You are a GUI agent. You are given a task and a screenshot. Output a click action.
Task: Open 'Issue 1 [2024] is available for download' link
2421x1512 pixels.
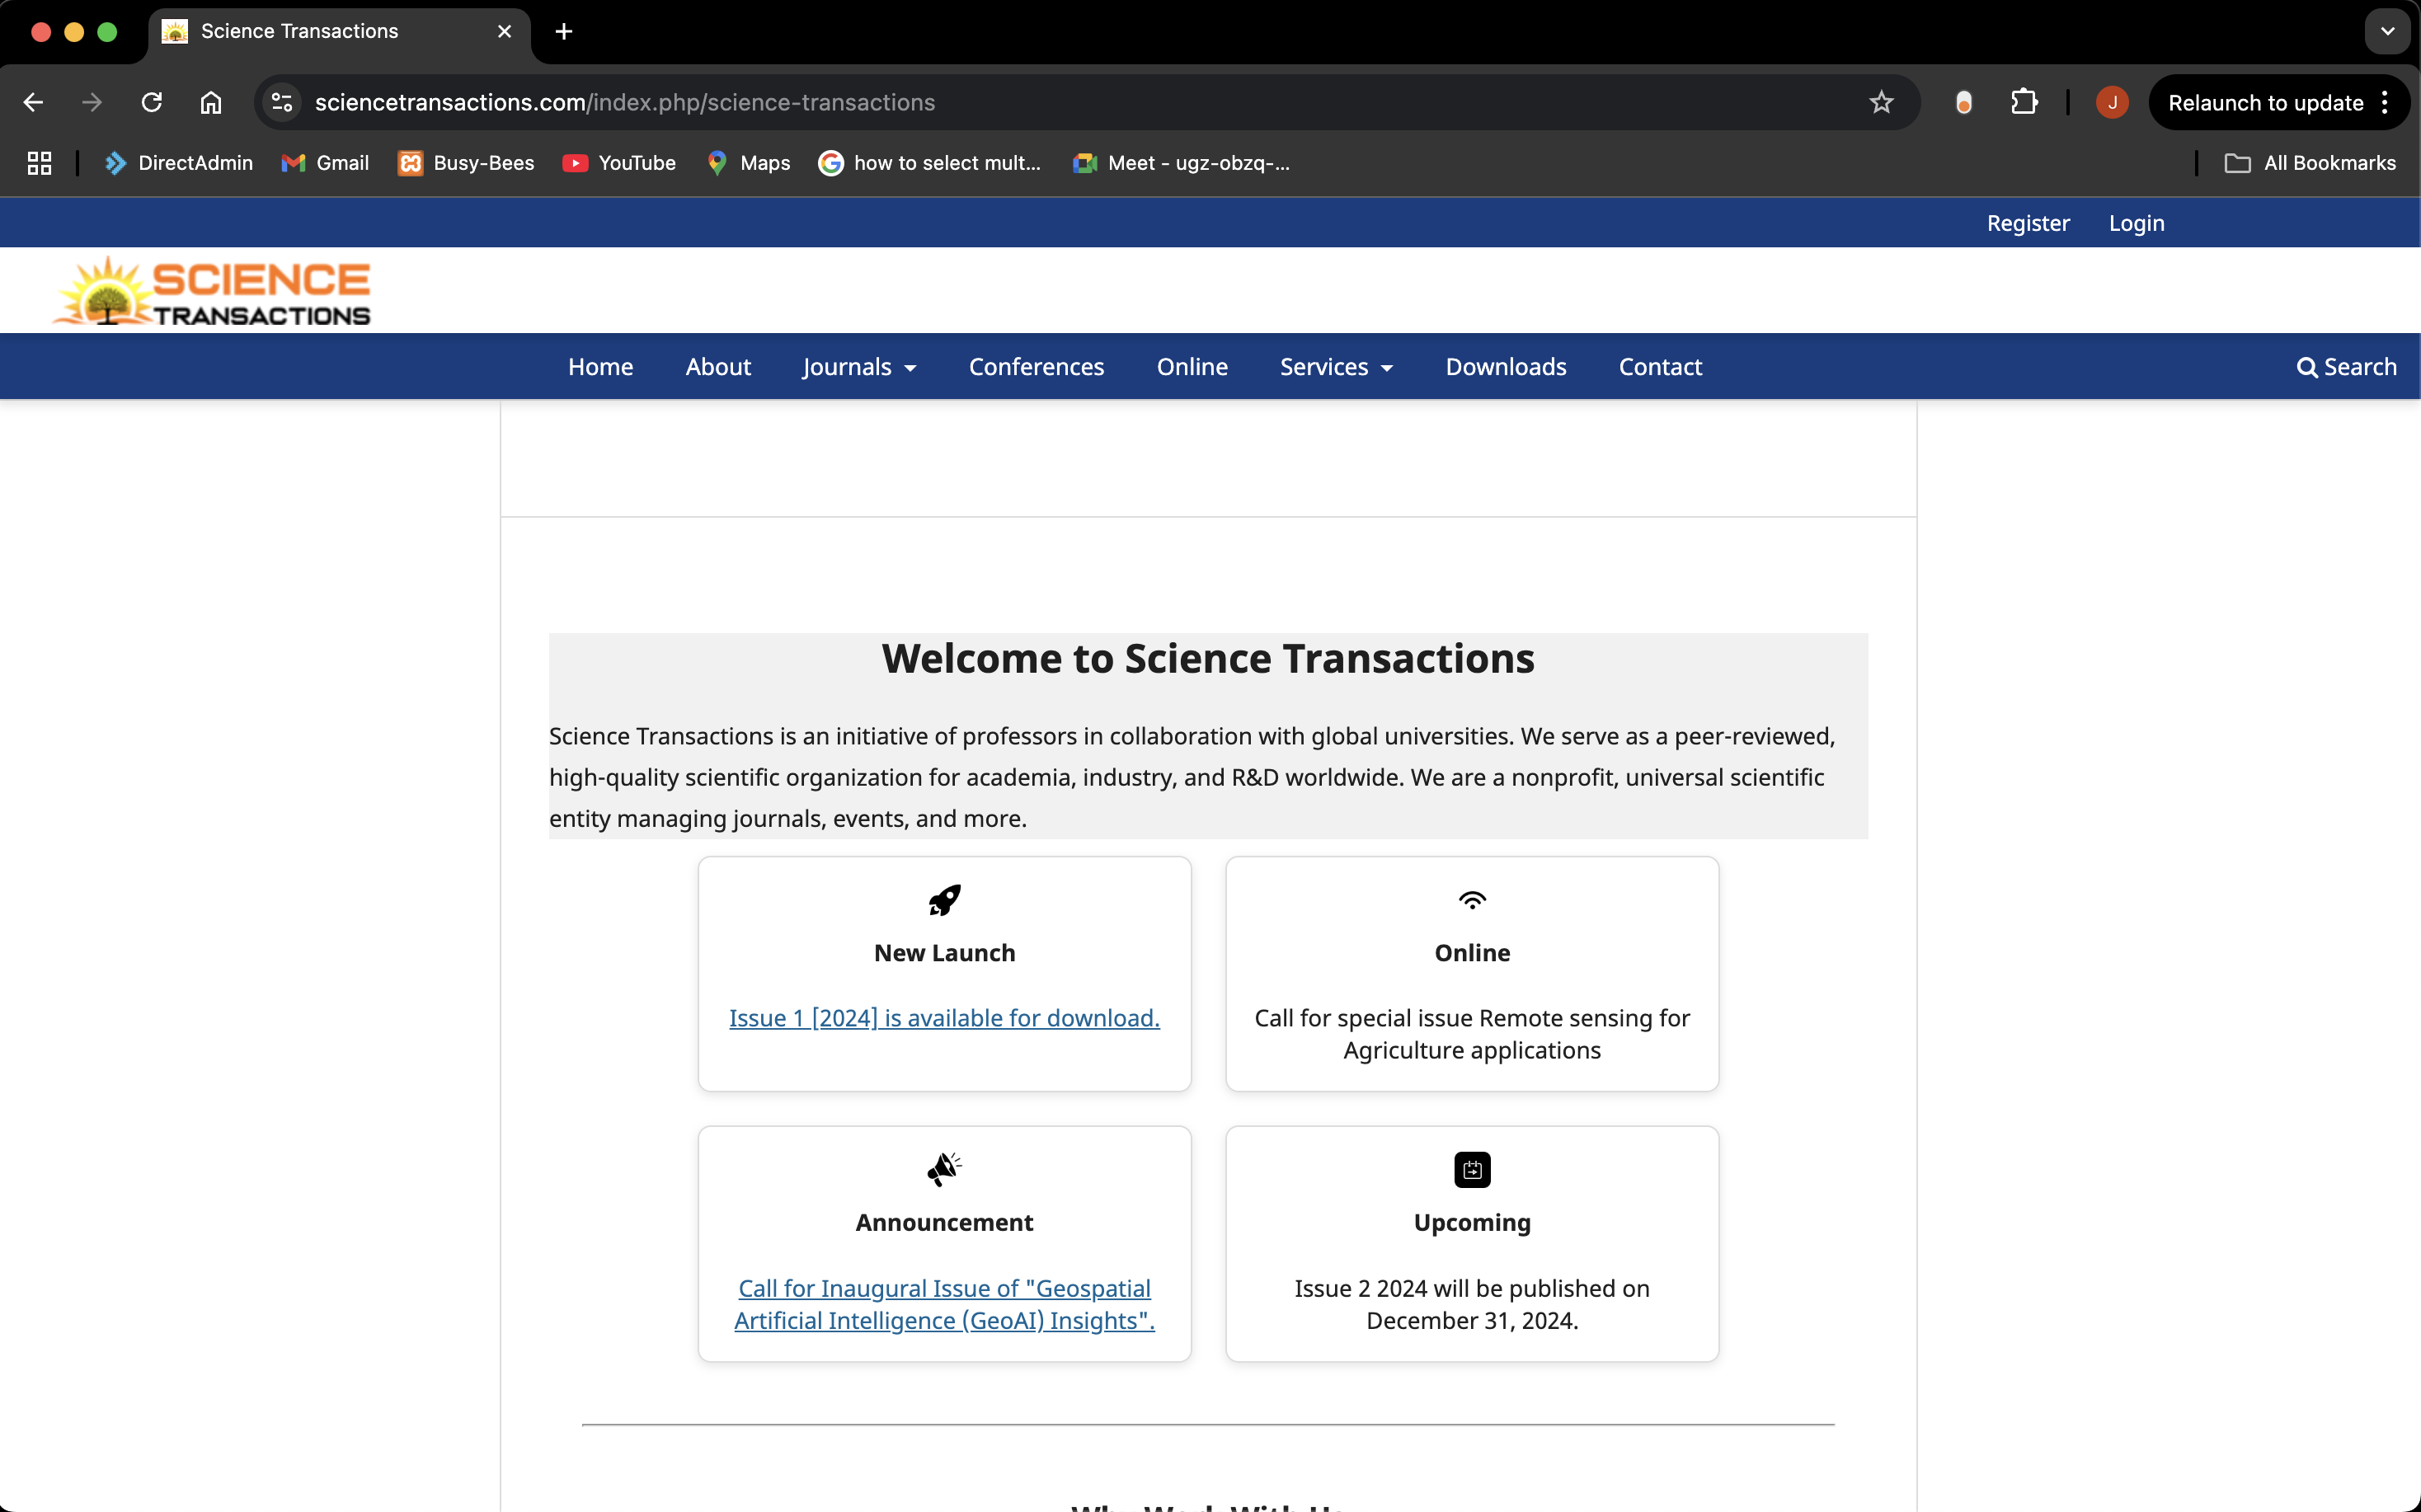click(x=944, y=1018)
